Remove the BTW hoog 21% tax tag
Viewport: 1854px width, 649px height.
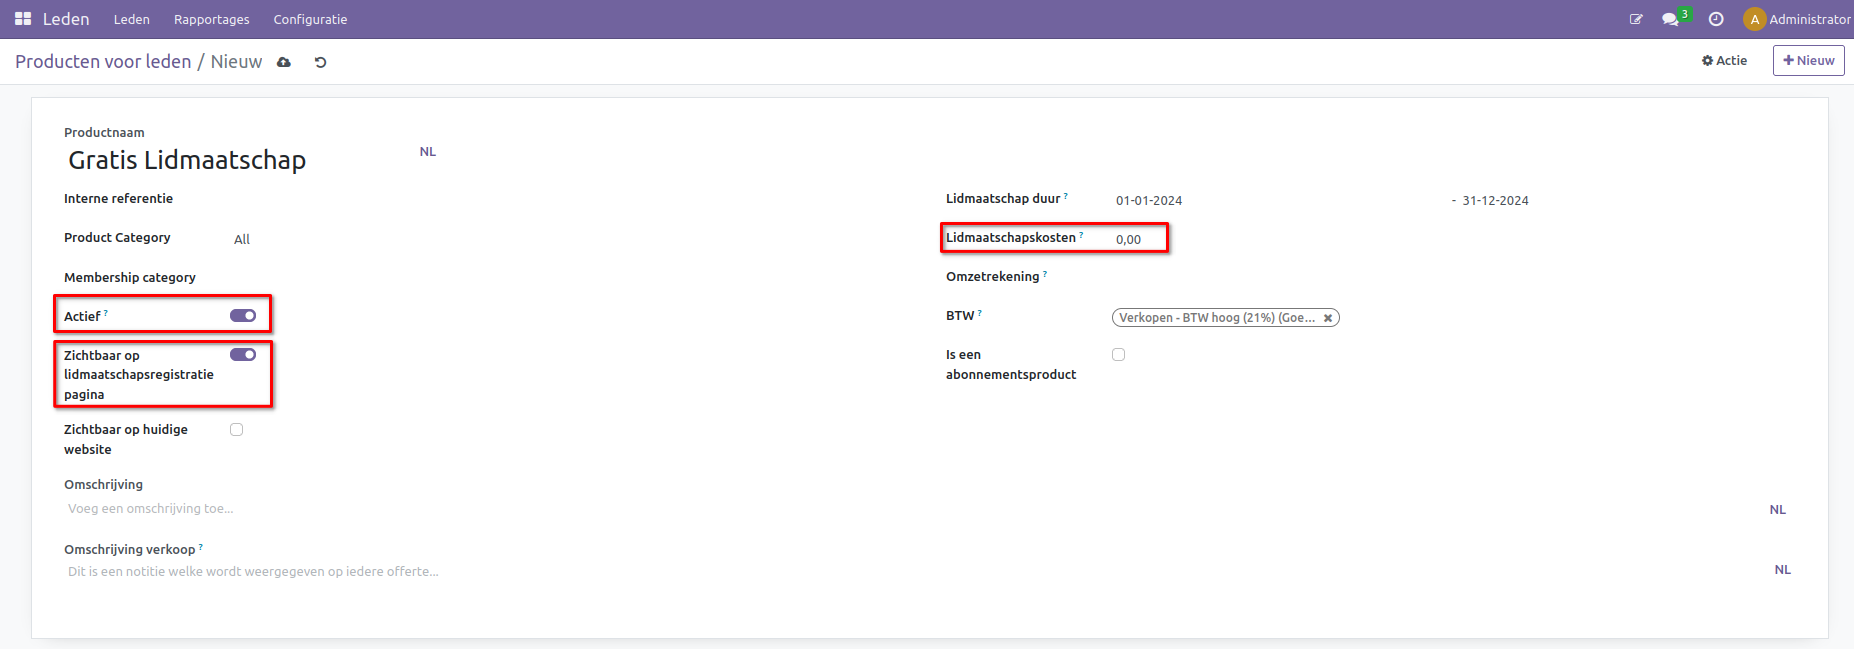[x=1328, y=318]
